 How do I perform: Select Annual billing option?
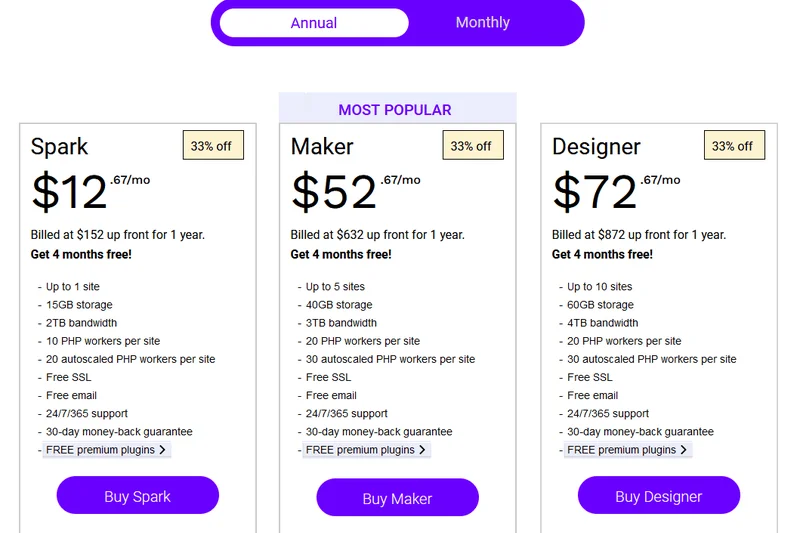coord(314,23)
